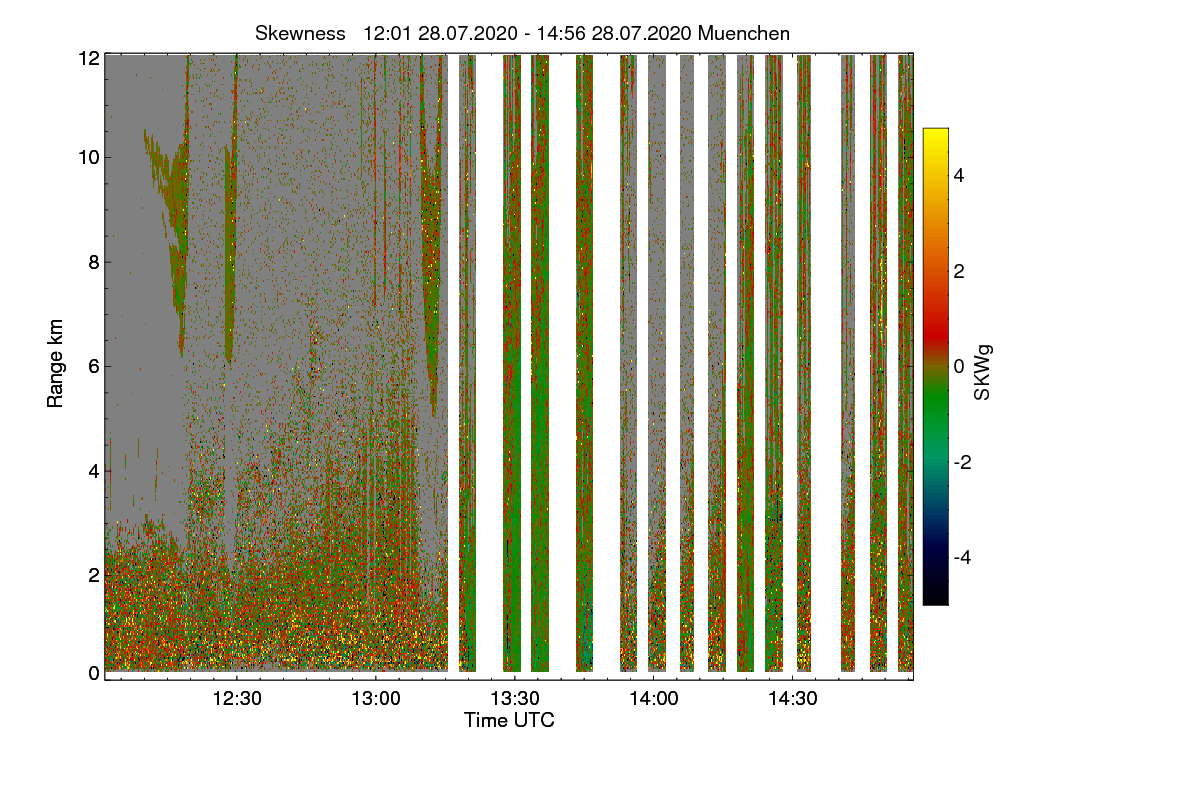Click the yellow top of the colorbar
This screenshot has height=800, width=1200.
point(935,134)
